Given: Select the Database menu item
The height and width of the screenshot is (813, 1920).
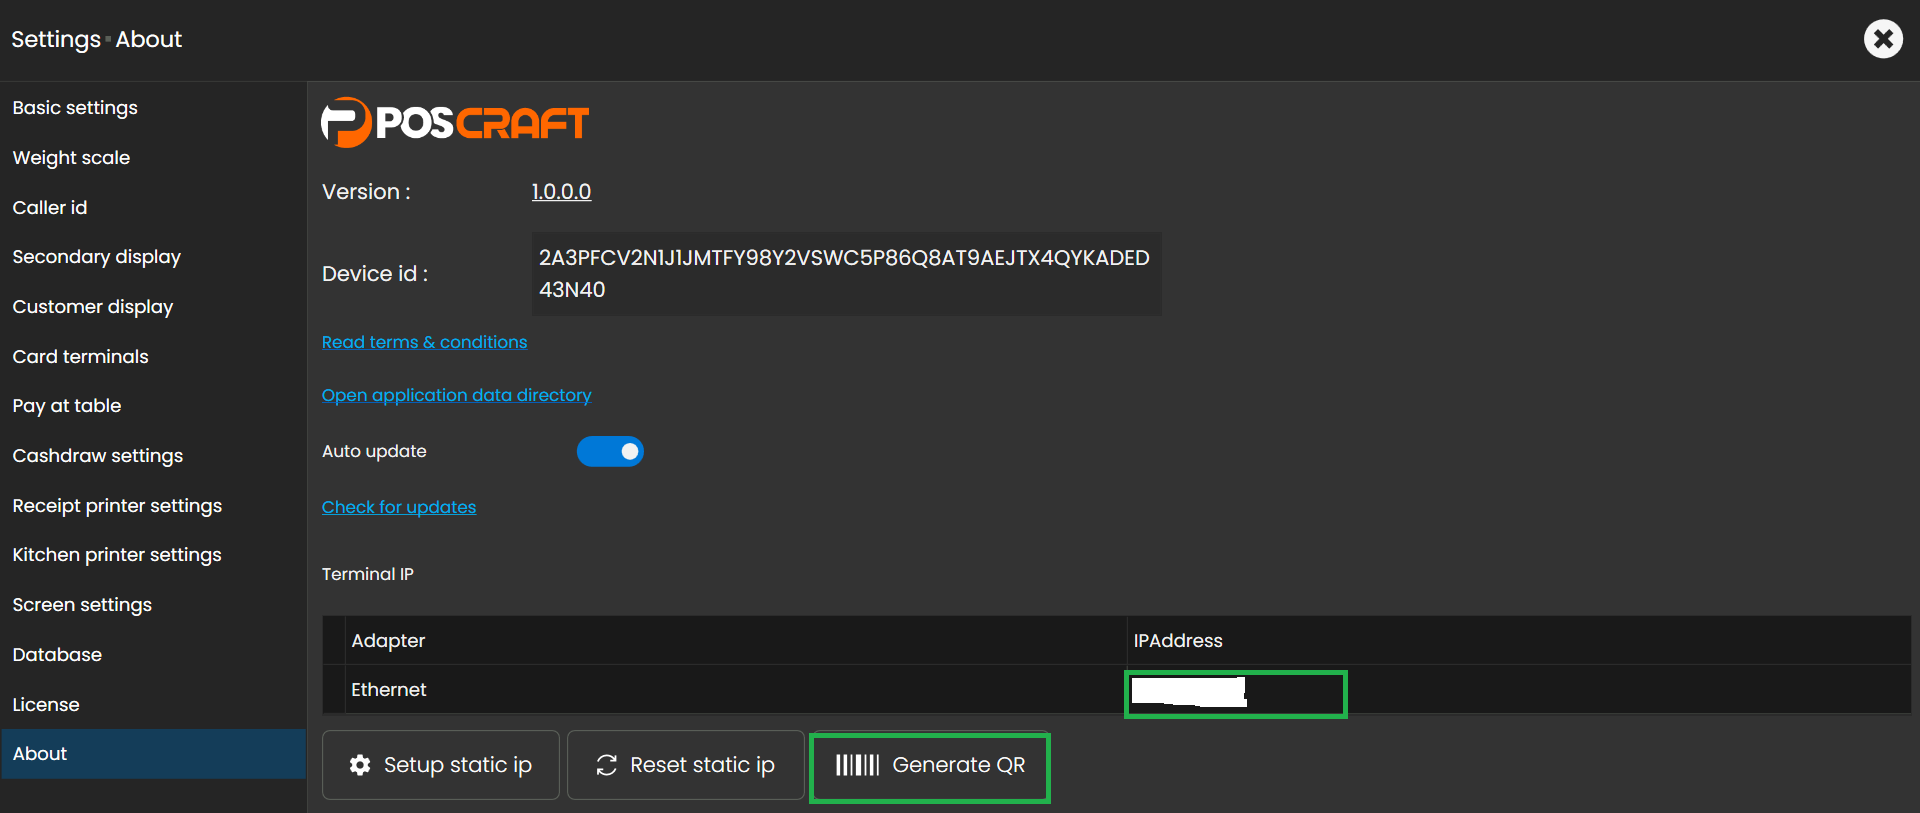Looking at the screenshot, I should coord(57,655).
